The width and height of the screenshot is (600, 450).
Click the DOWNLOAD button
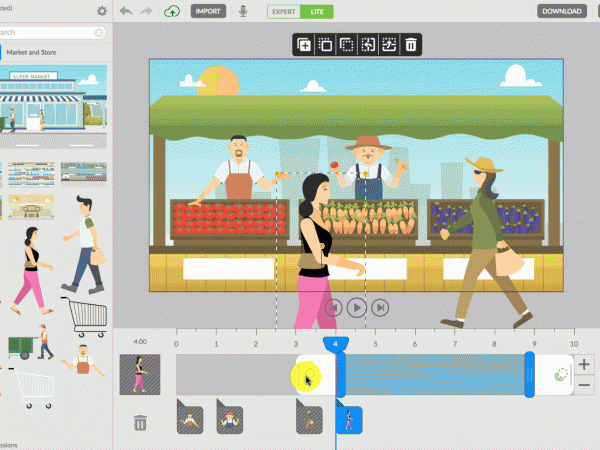pos(561,11)
